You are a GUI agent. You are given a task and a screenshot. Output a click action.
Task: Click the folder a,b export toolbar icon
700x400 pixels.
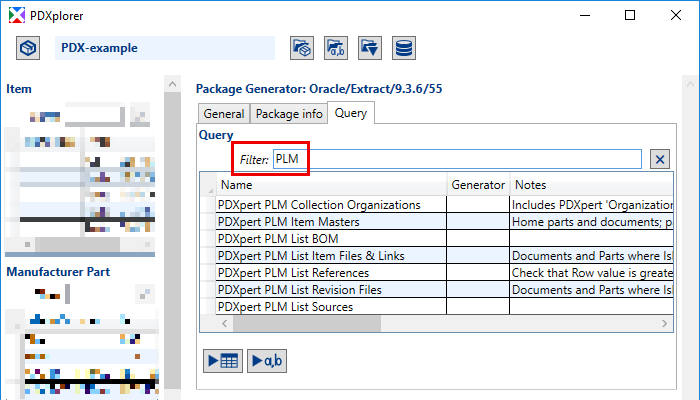(336, 48)
